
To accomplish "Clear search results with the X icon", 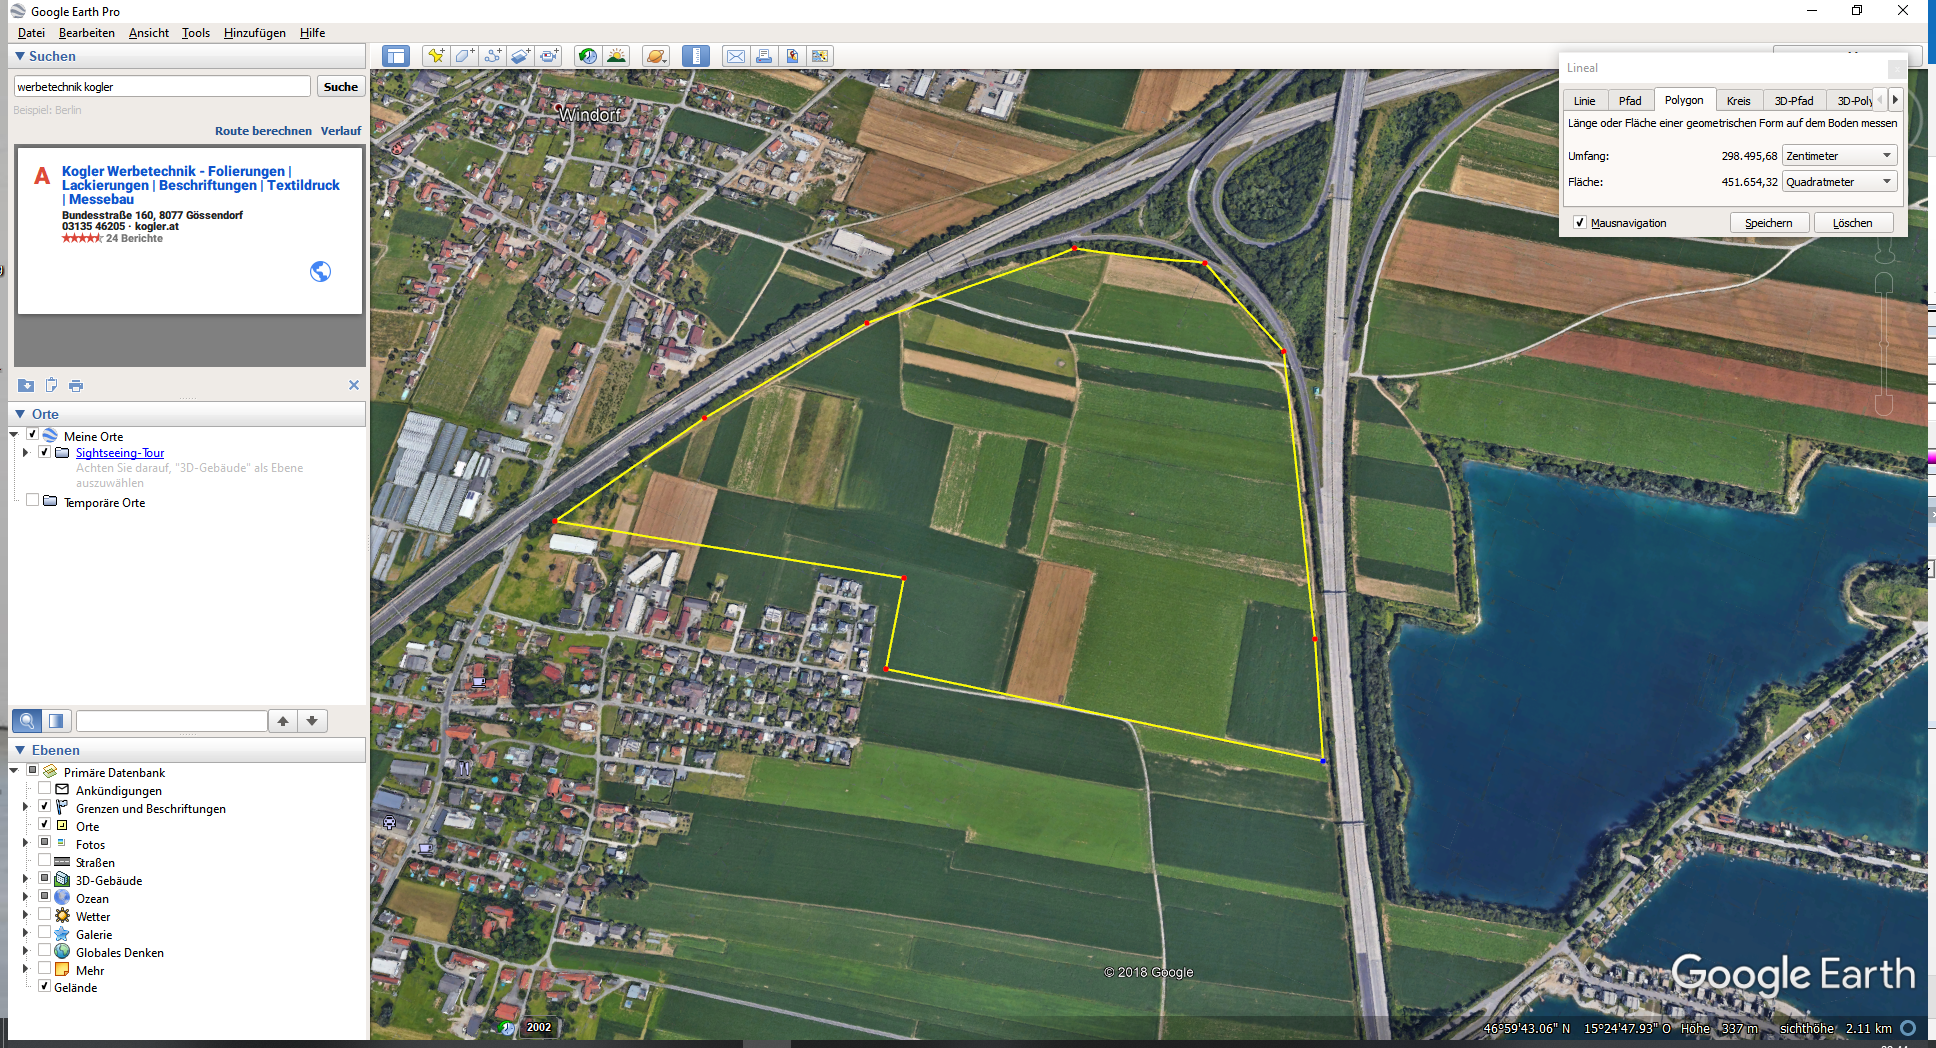I will click(353, 385).
